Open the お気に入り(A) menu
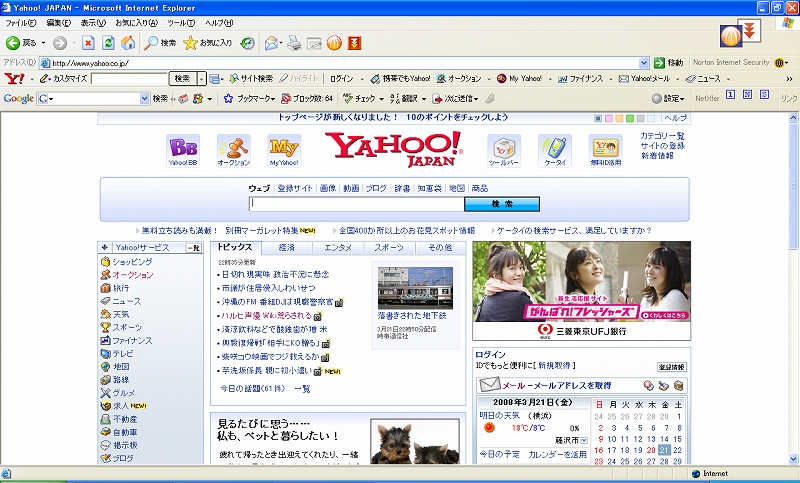The width and height of the screenshot is (800, 483). [x=136, y=23]
